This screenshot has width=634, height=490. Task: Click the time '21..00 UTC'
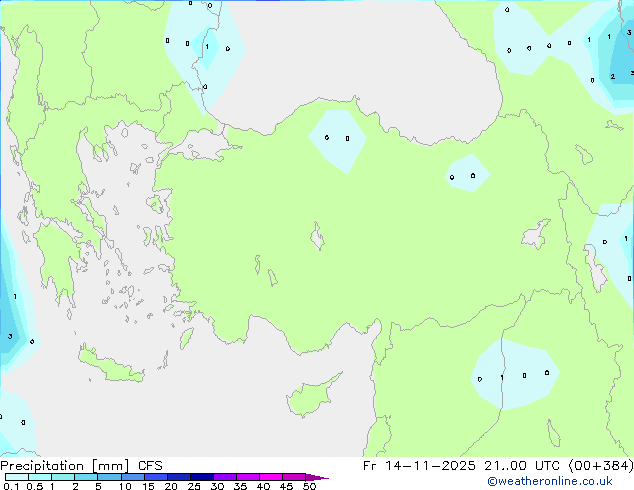(x=522, y=466)
